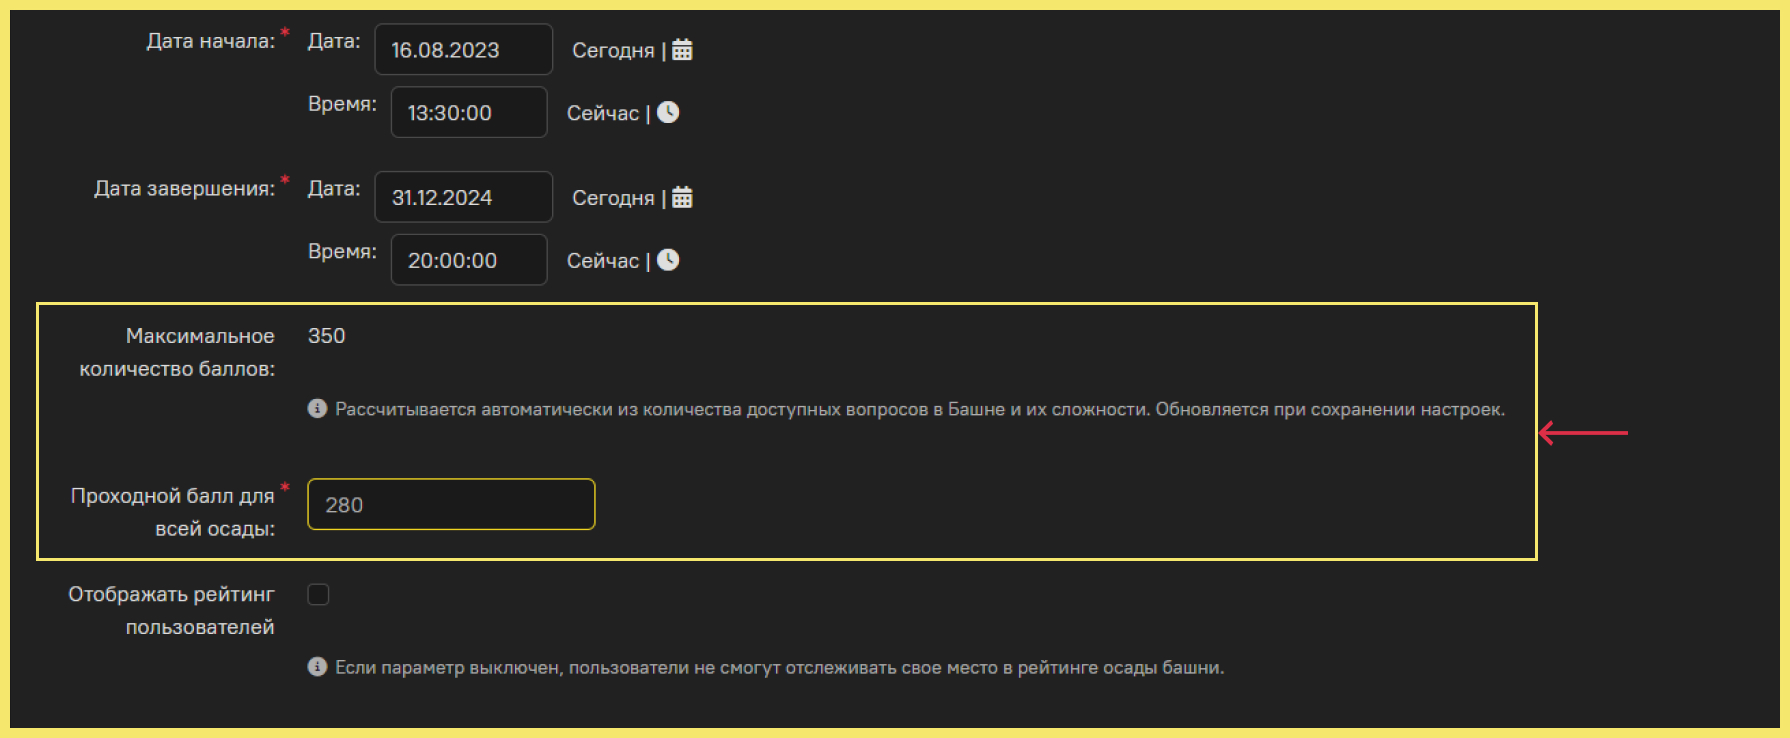Set end date via Сегодня link

pos(613,198)
